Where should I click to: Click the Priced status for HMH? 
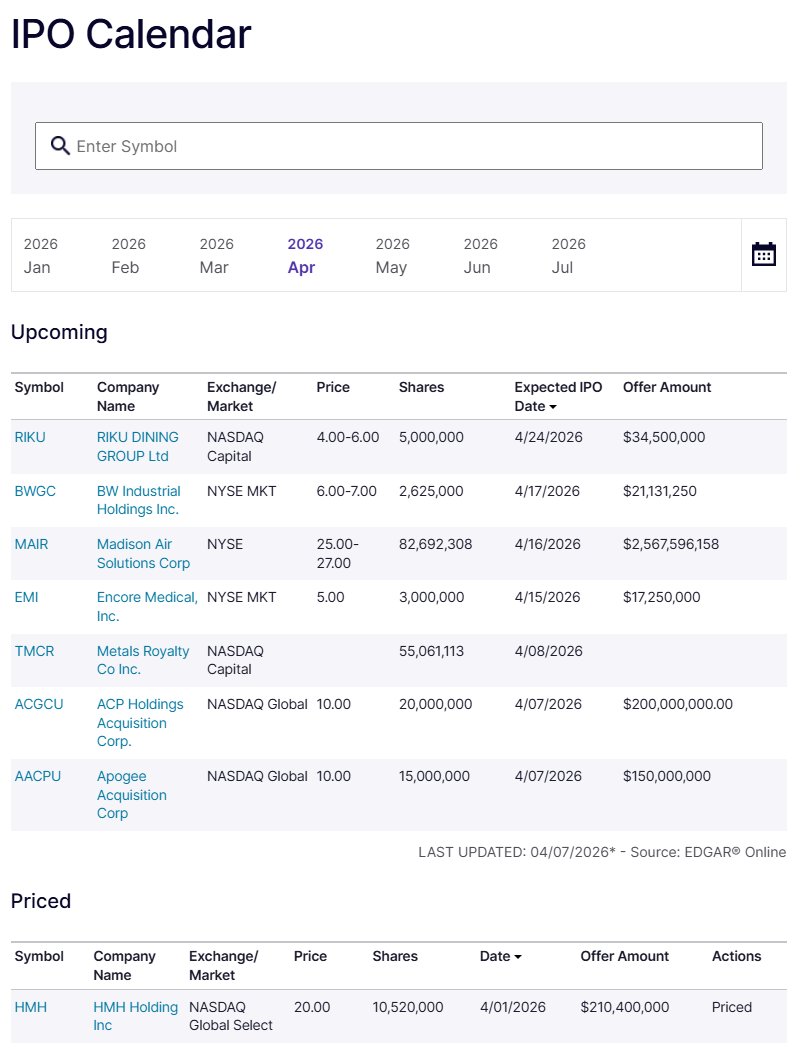[732, 1007]
